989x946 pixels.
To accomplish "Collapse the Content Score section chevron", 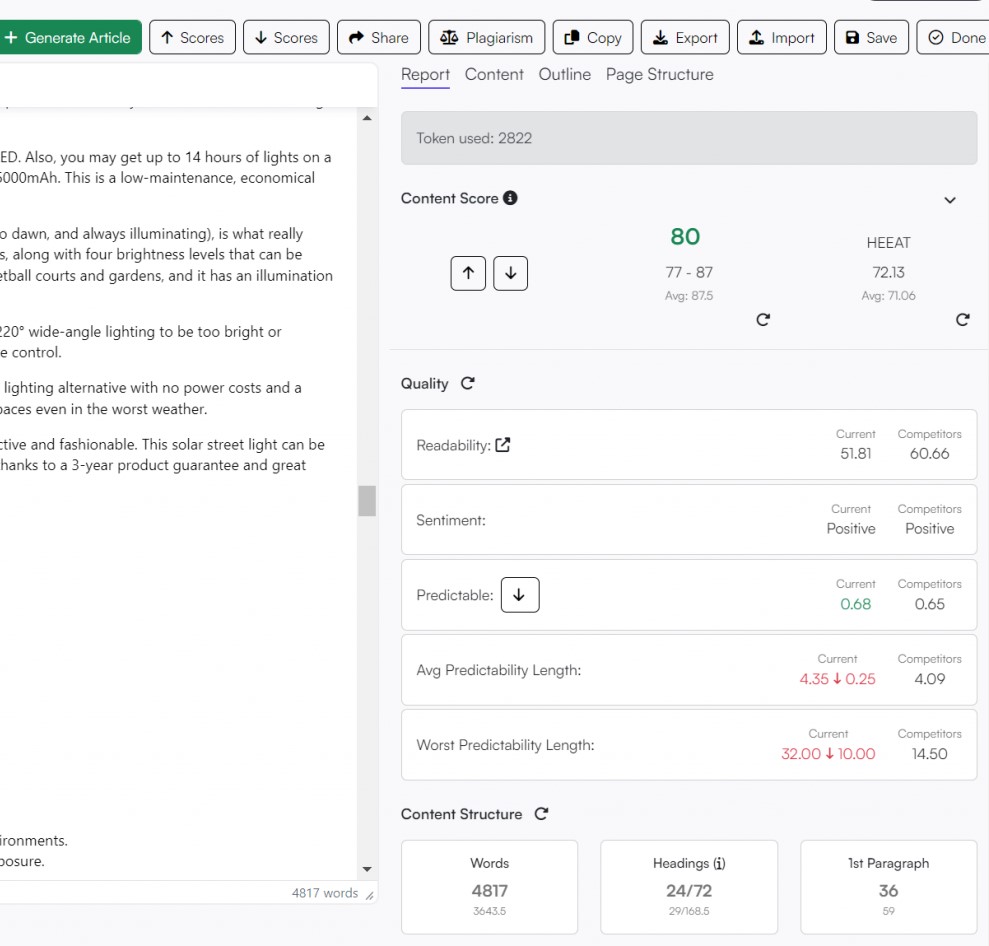I will [x=950, y=200].
